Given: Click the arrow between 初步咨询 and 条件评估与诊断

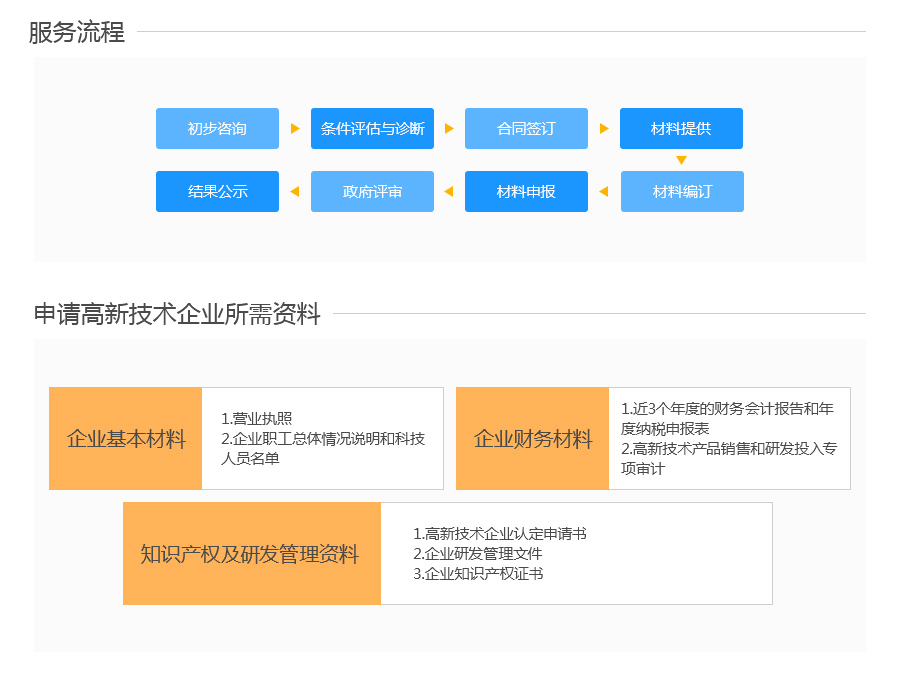Looking at the screenshot, I should point(295,129).
